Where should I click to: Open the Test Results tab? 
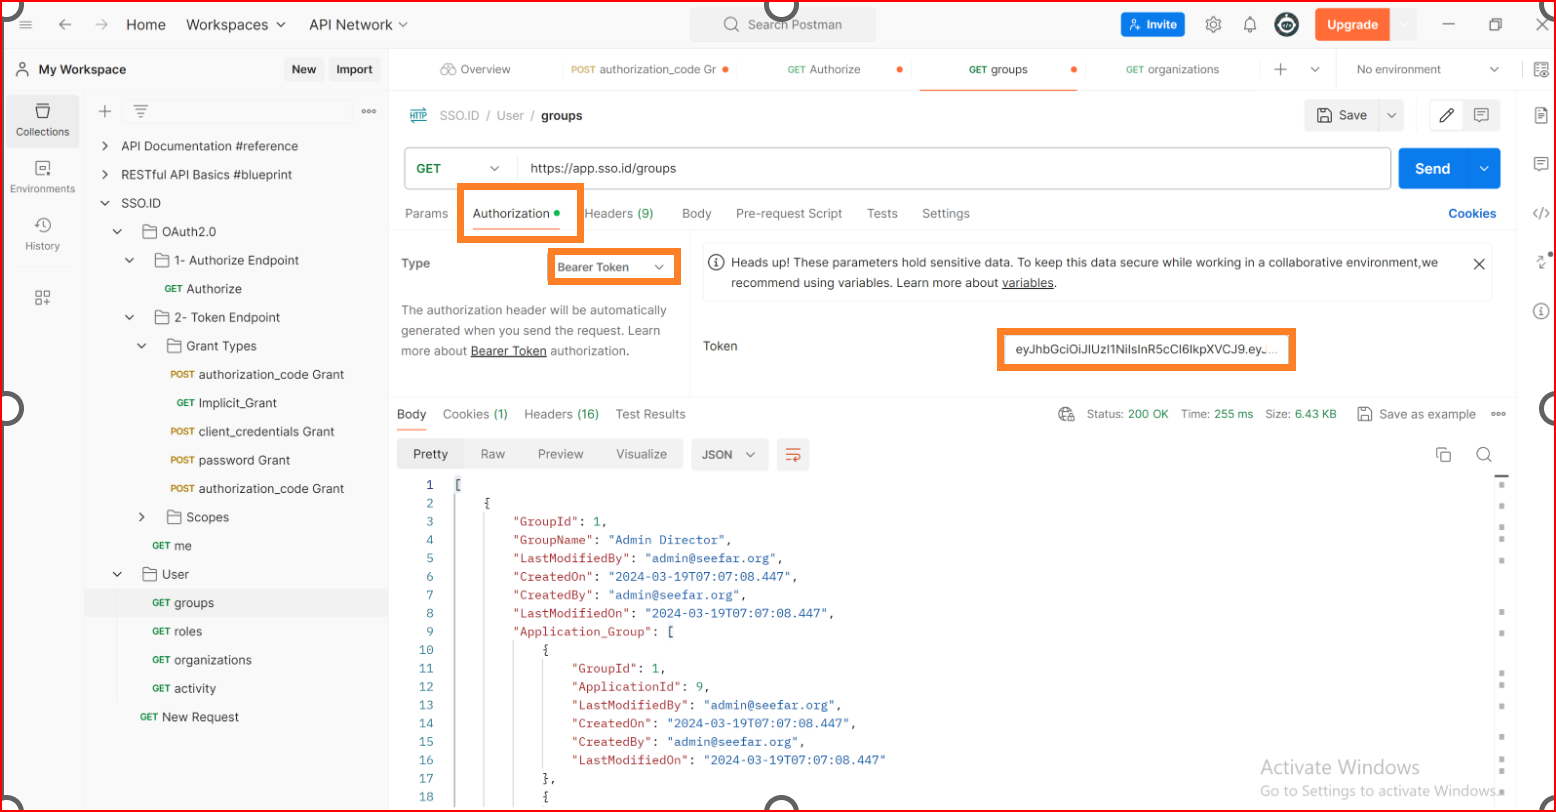tap(650, 414)
